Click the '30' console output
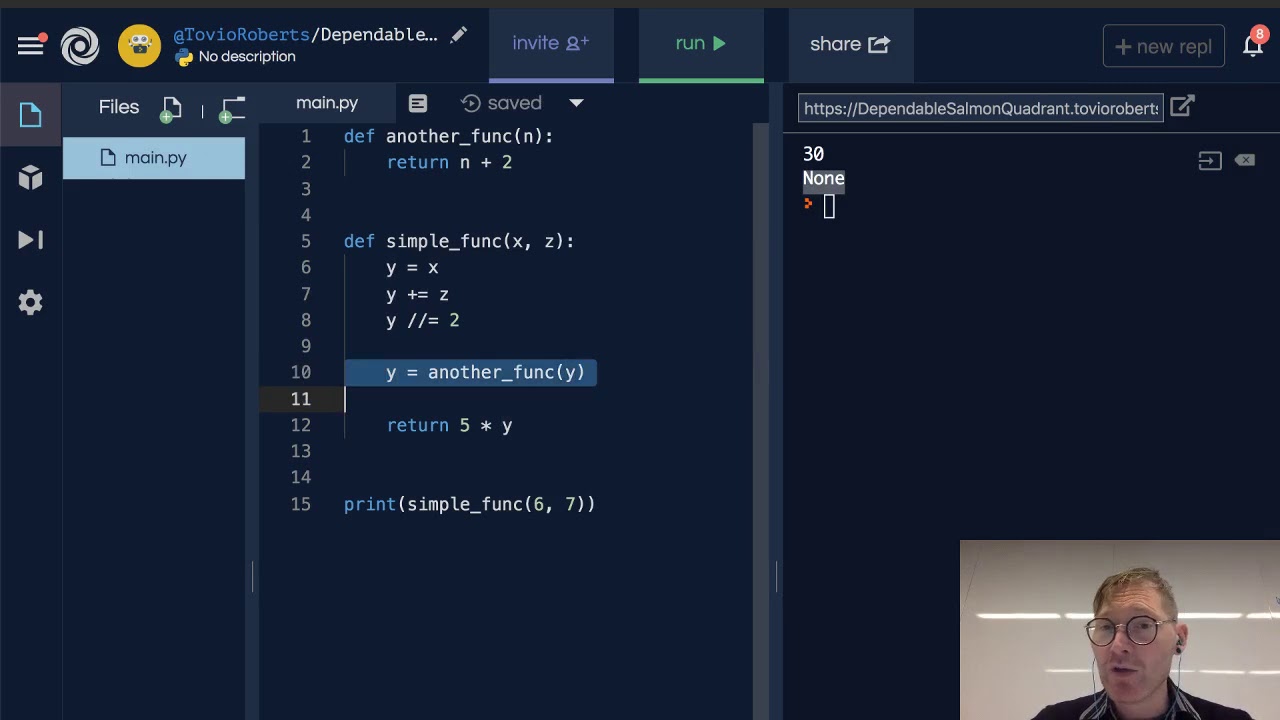1280x720 pixels. pos(813,154)
